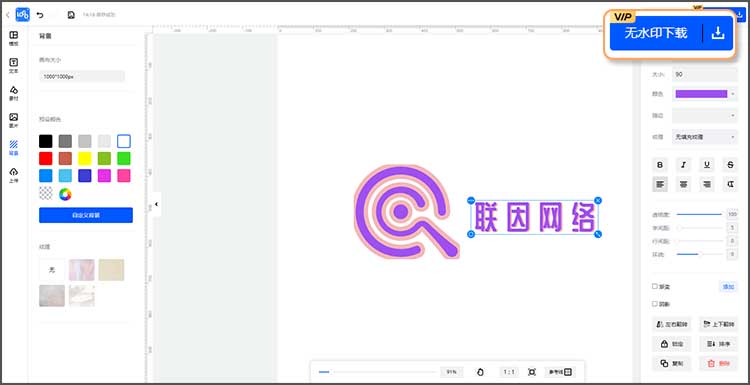
Task: Toggle the 参考线 guidelines button
Action: tap(560, 372)
